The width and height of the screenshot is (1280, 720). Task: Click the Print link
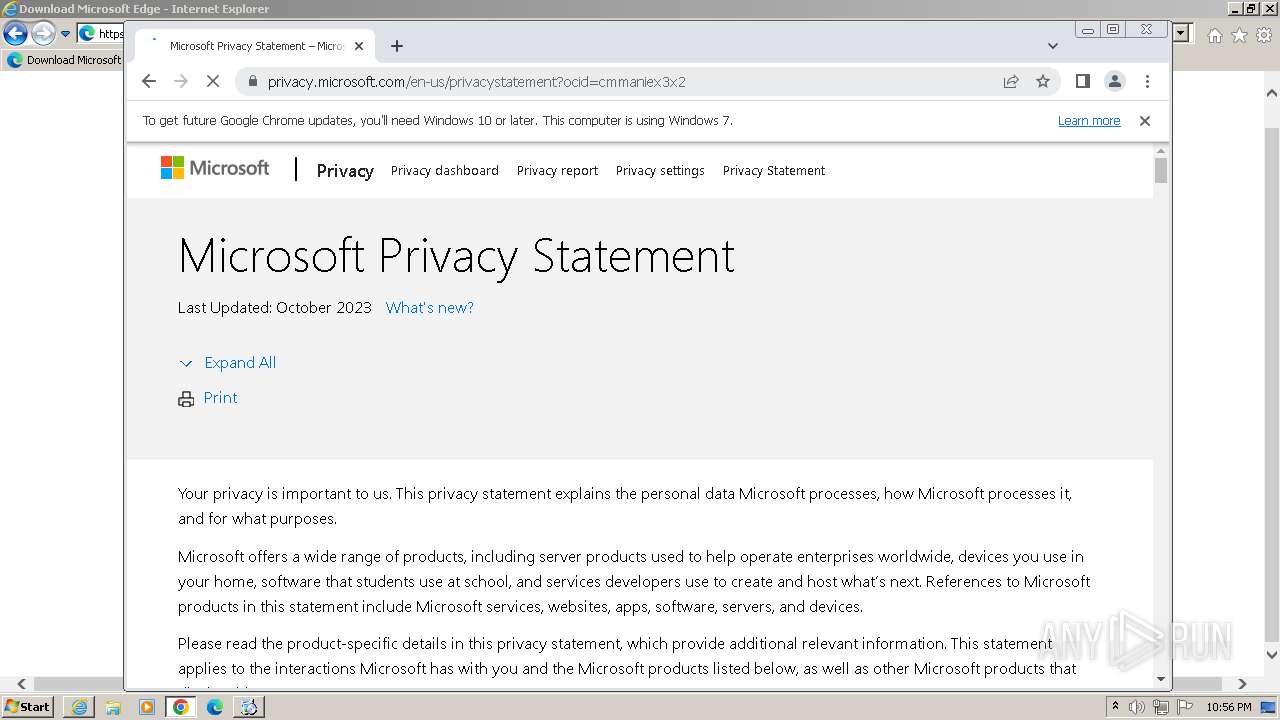(221, 398)
